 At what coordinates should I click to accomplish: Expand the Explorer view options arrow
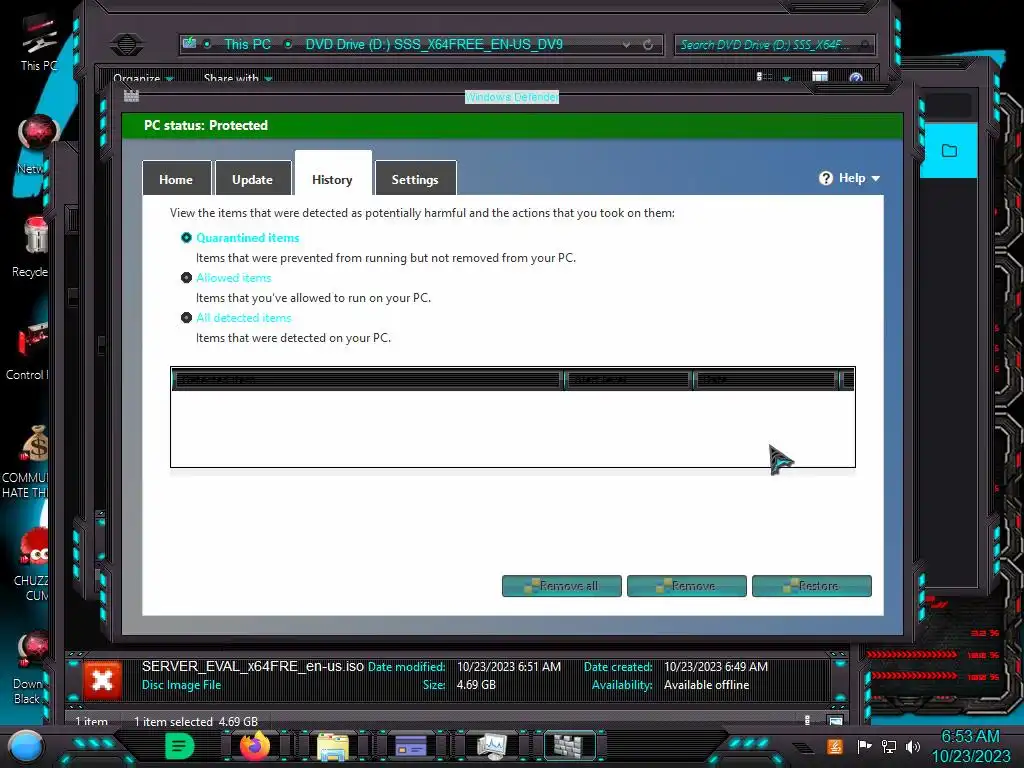click(786, 78)
